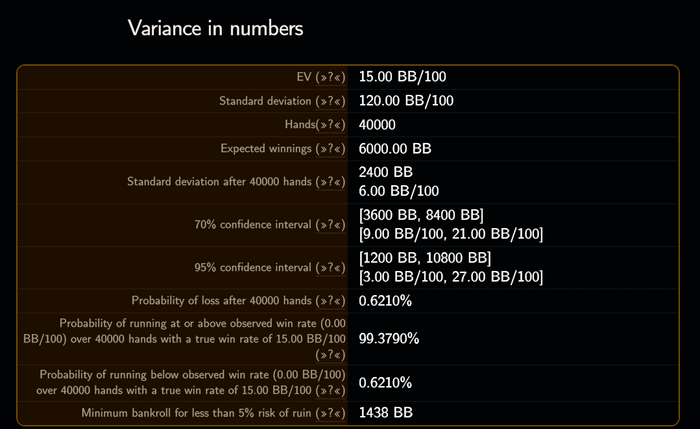The image size is (700, 429).
Task: Click the 1438 BB minimum bankroll value
Action: tap(386, 412)
